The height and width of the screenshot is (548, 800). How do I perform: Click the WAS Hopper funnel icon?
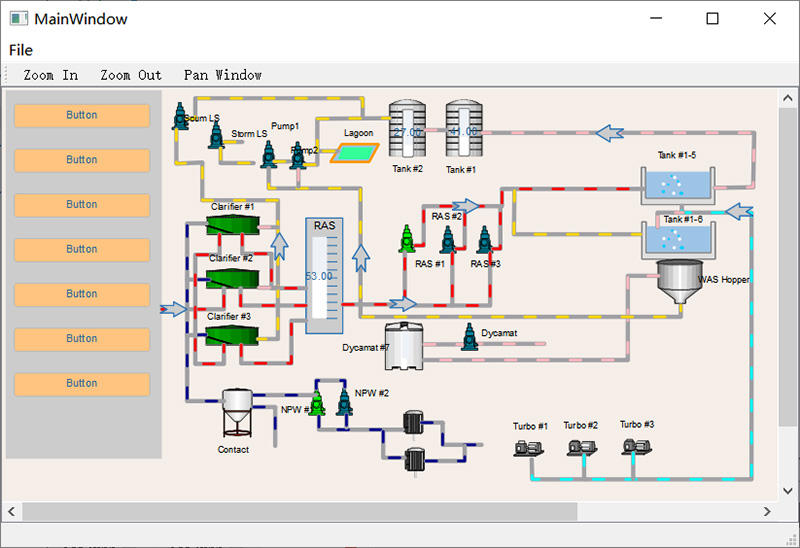(x=679, y=285)
